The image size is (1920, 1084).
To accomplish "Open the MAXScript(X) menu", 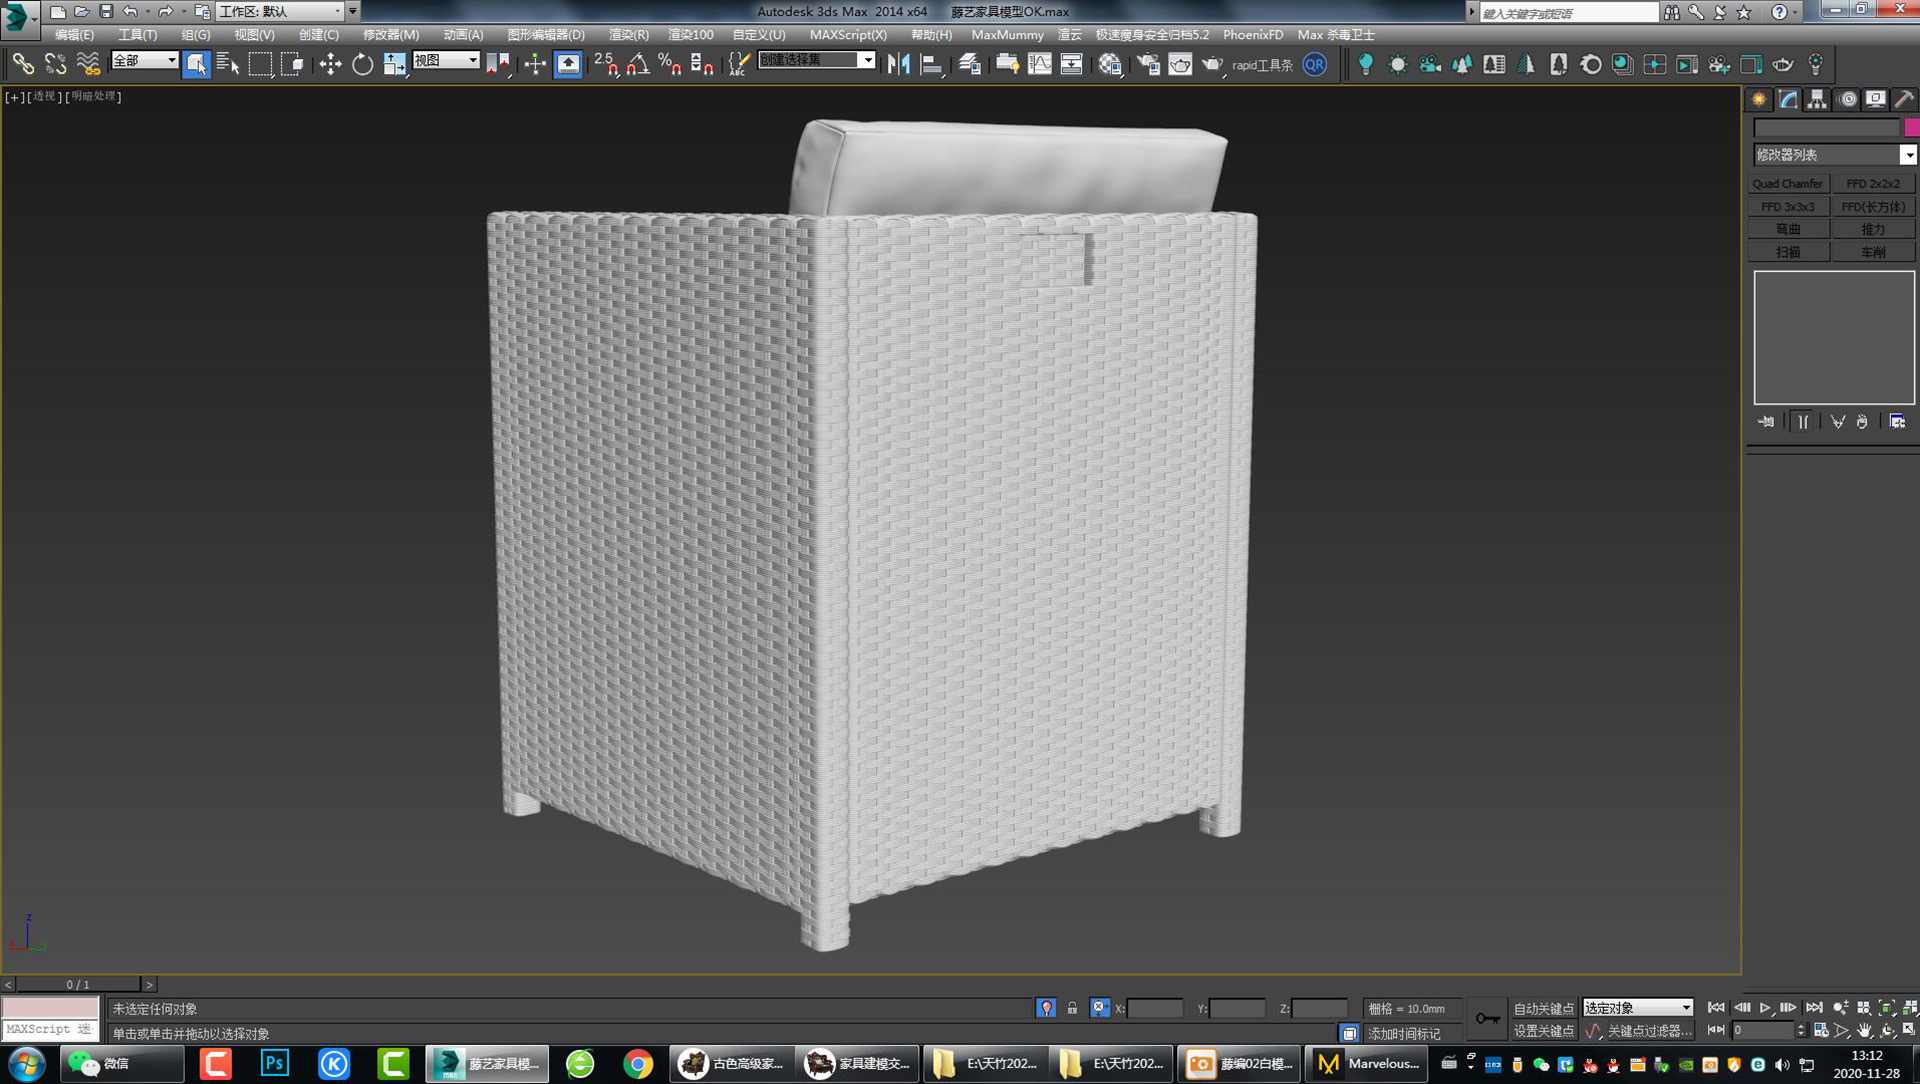I will 848,35.
